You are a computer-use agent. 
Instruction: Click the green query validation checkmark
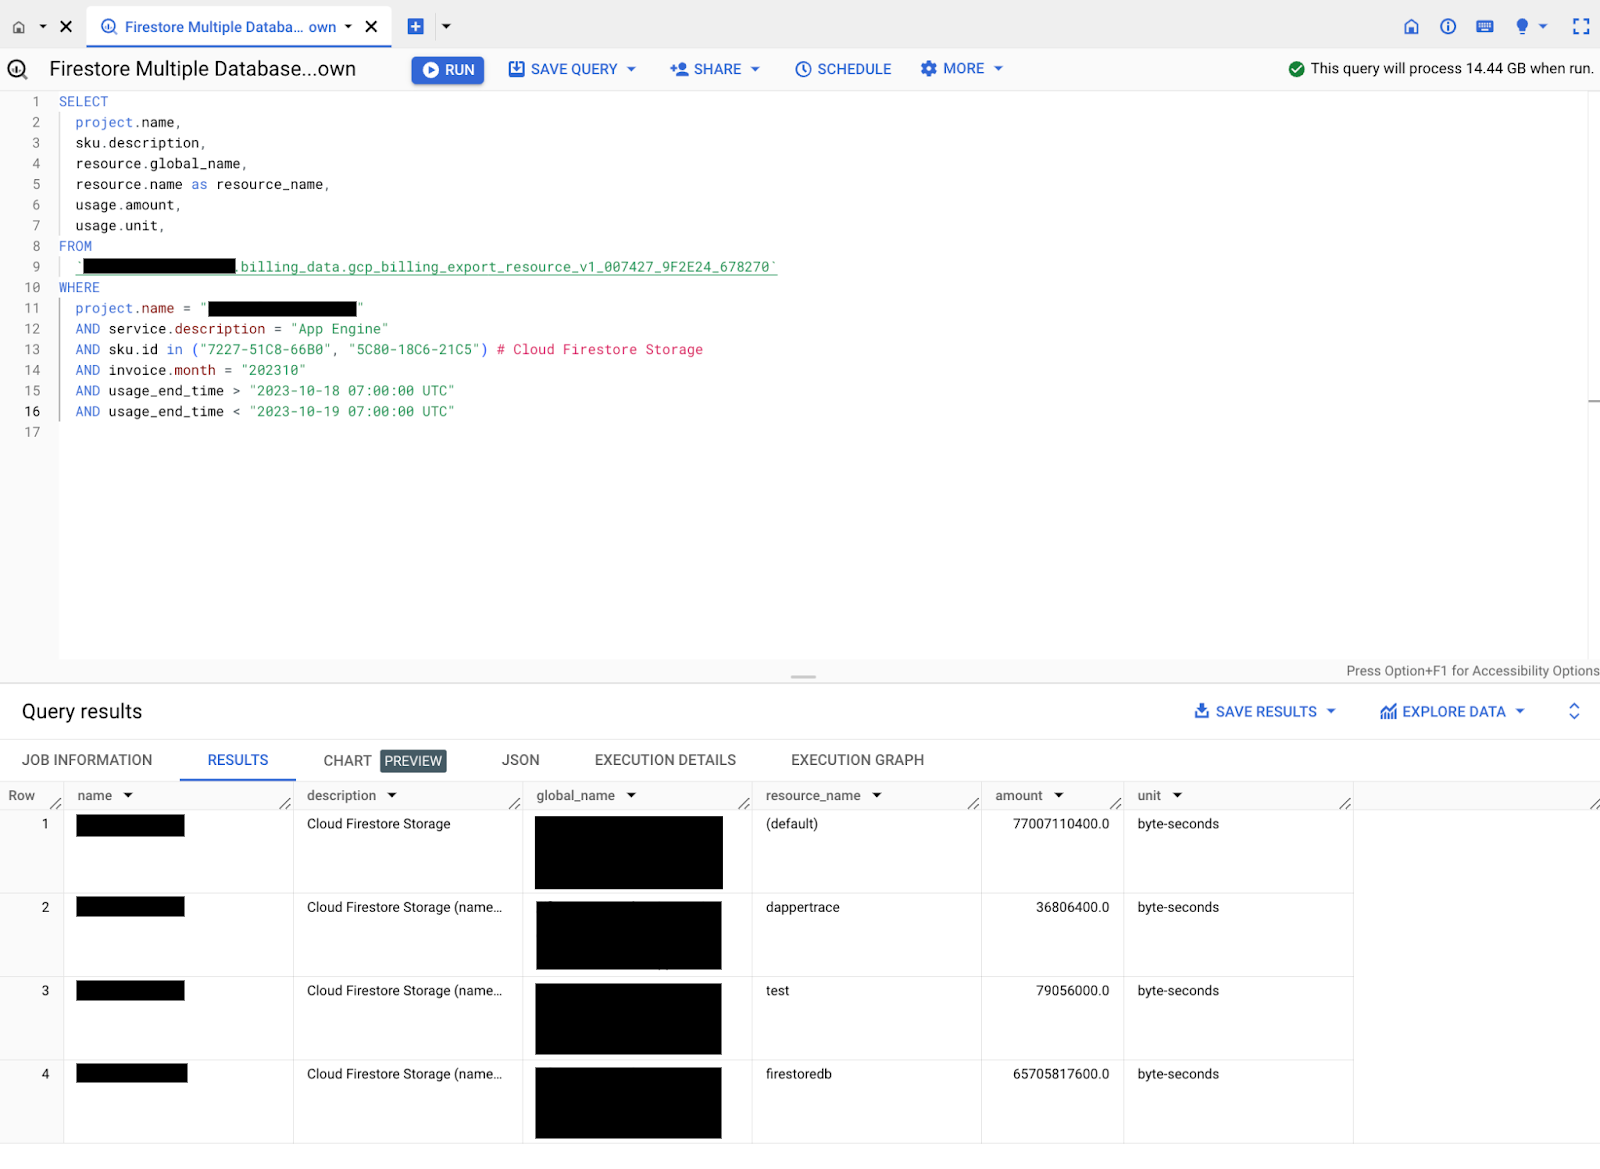(x=1296, y=69)
